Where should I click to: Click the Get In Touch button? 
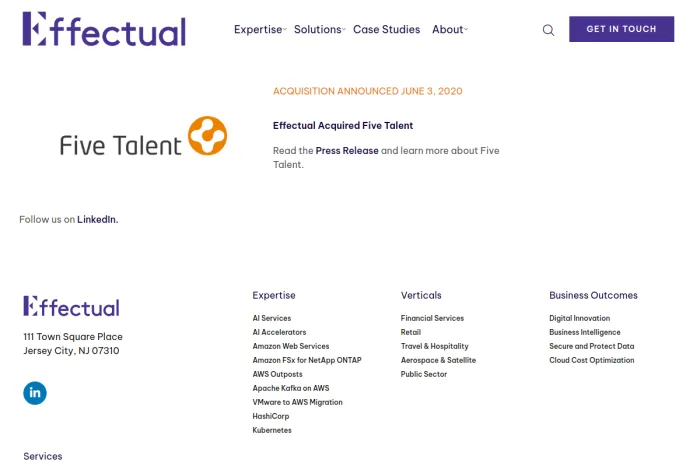click(x=621, y=29)
